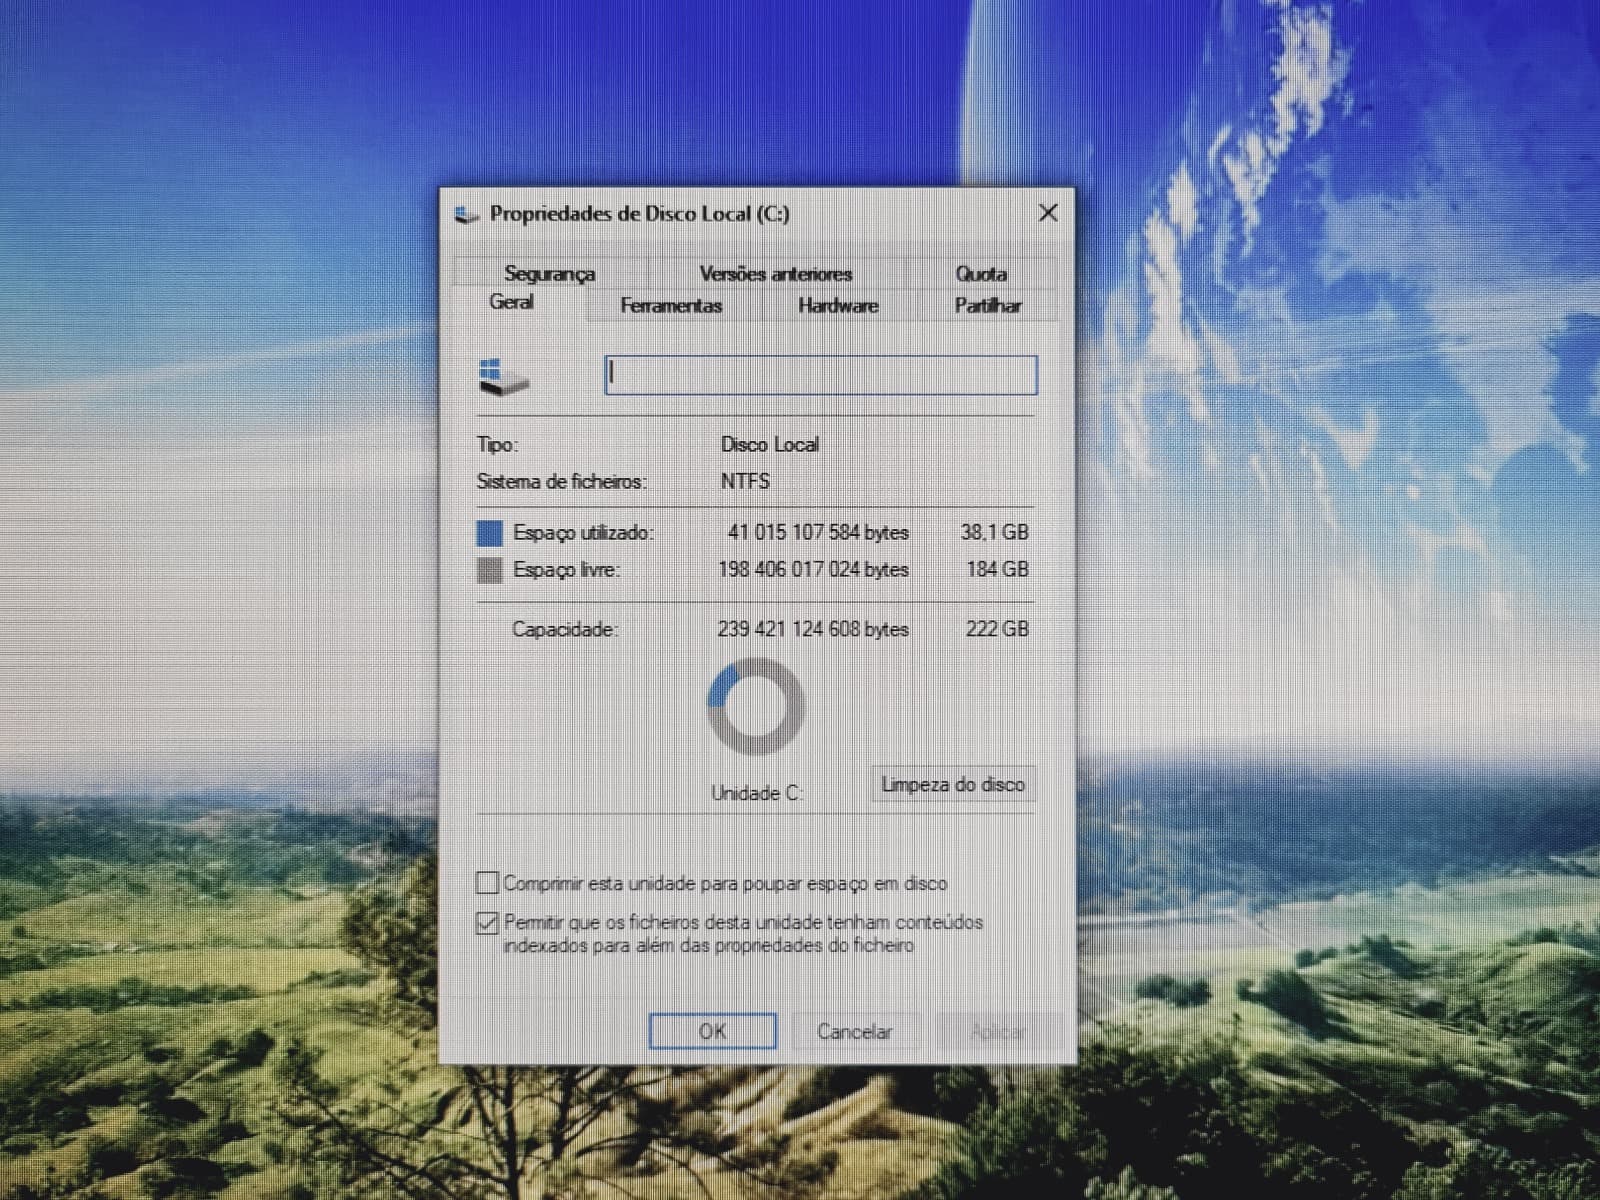Viewport: 1600px width, 1200px height.
Task: Click the 'Unidade C:' label
Action: 757,793
